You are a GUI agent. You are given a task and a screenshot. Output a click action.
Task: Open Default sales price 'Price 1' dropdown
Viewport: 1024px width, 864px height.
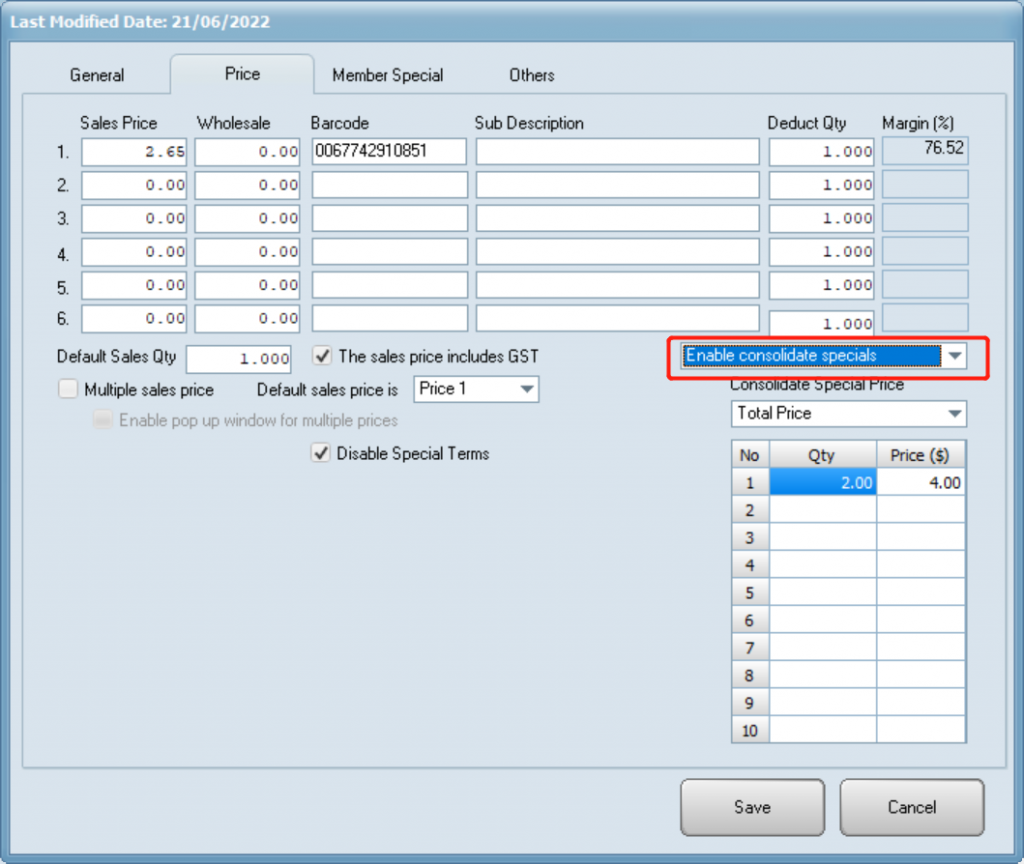526,389
